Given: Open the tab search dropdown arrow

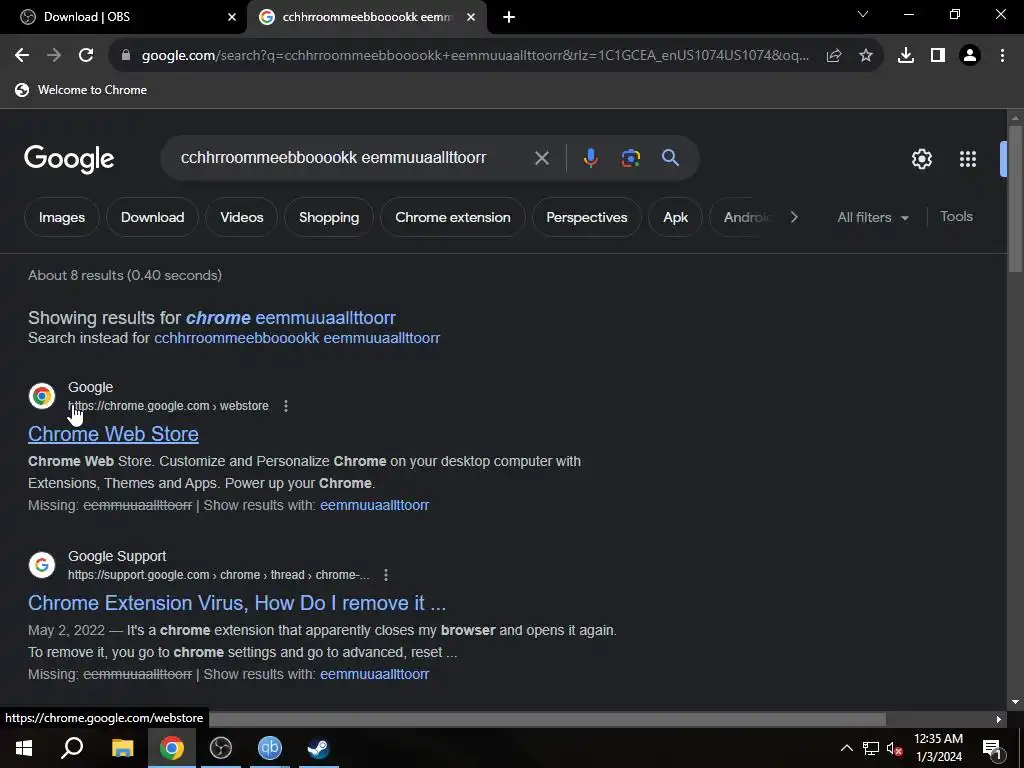Looking at the screenshot, I should pos(863,14).
